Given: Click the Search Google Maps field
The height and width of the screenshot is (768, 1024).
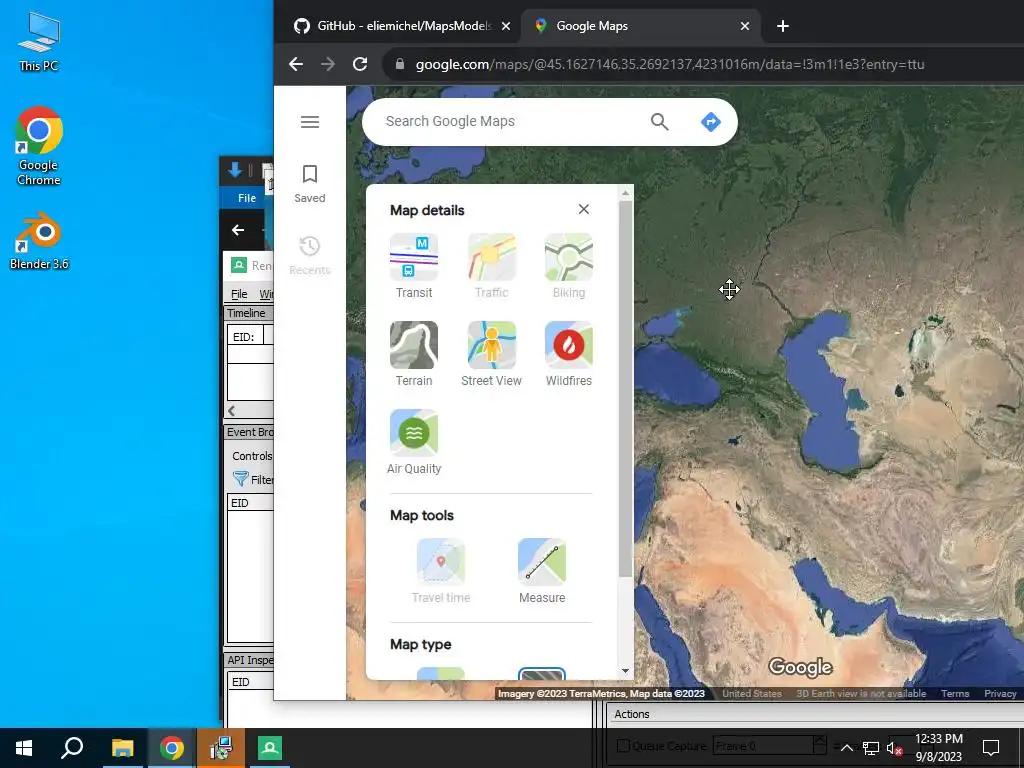Looking at the screenshot, I should click(x=509, y=121).
